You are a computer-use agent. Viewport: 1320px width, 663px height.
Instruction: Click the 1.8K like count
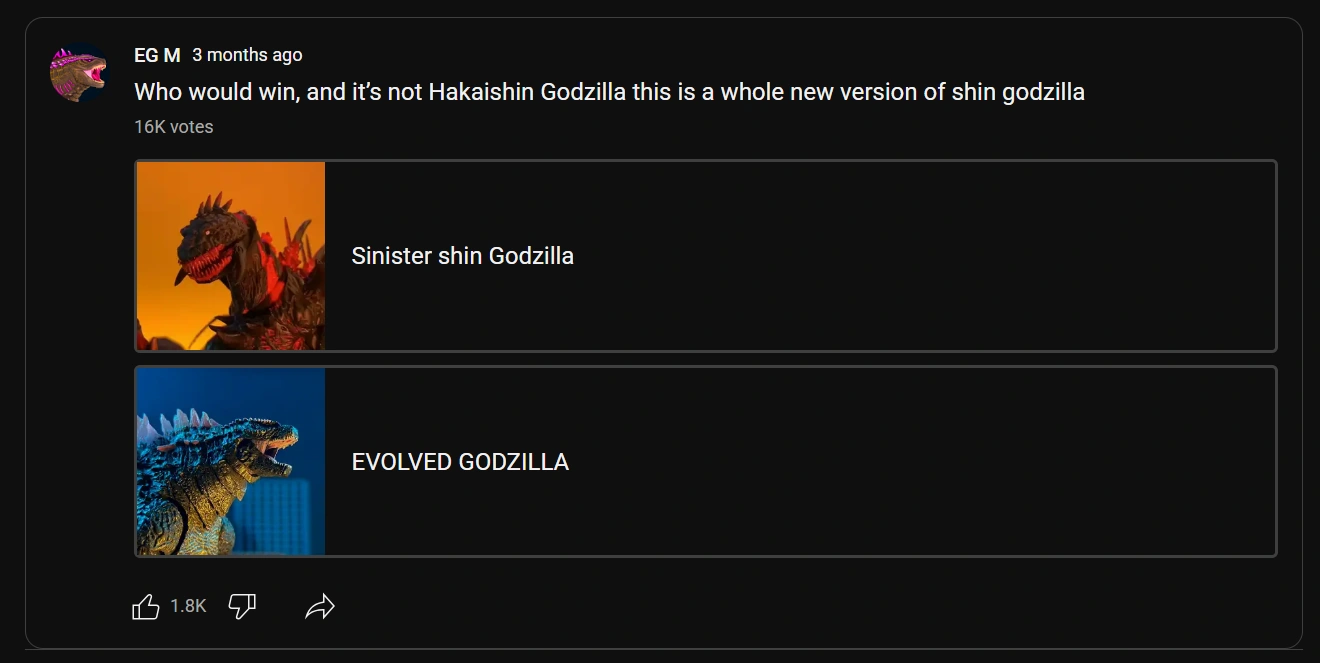click(x=188, y=606)
